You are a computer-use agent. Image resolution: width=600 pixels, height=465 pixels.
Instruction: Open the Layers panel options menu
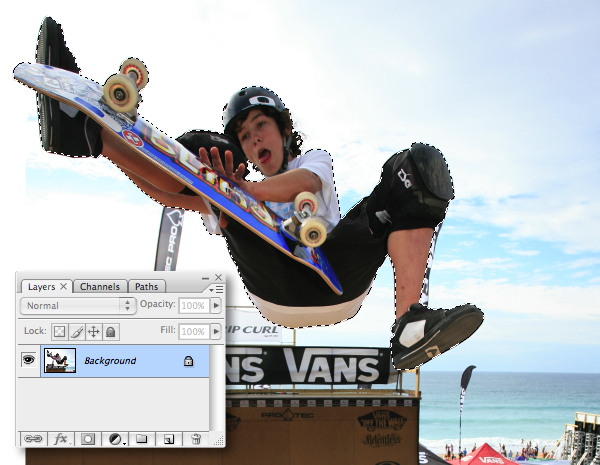(x=217, y=290)
